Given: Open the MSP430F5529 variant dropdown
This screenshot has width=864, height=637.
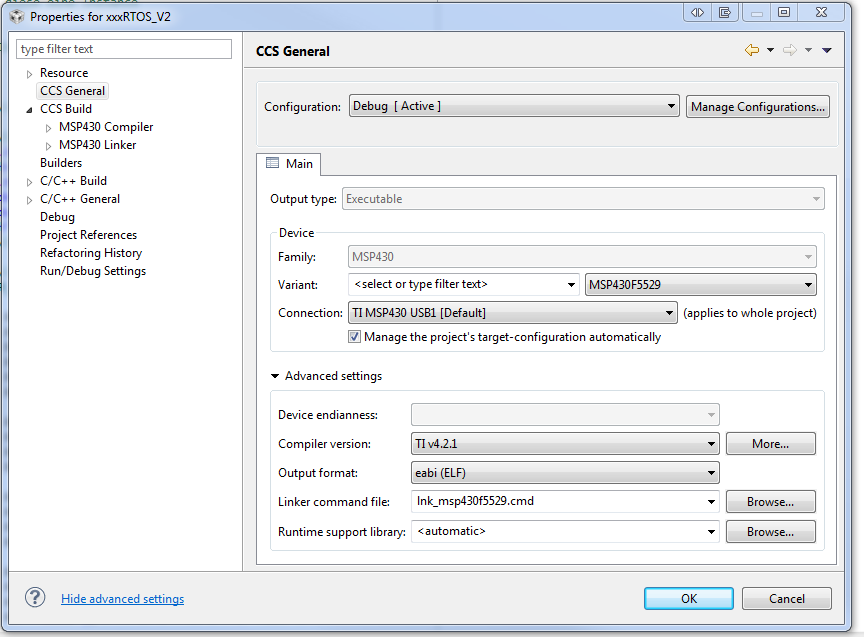Looking at the screenshot, I should (x=700, y=284).
